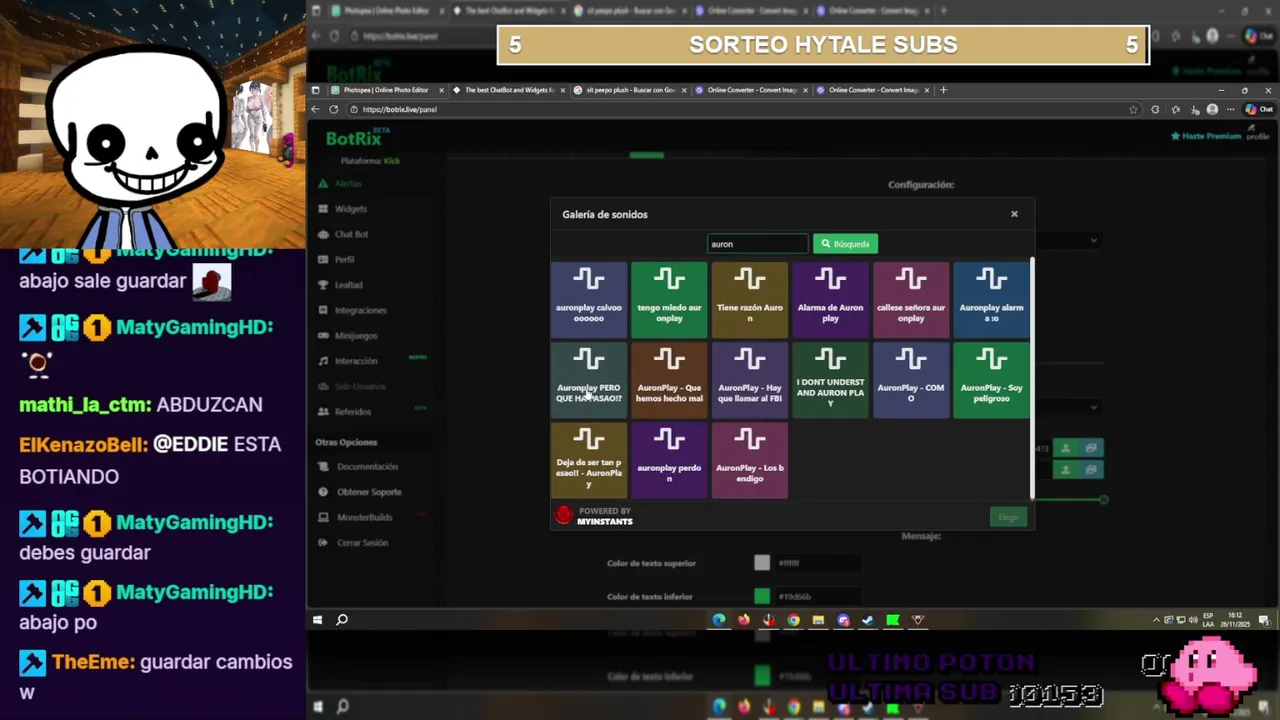
Task: Open the Widgets sidebar section
Action: 343,209
